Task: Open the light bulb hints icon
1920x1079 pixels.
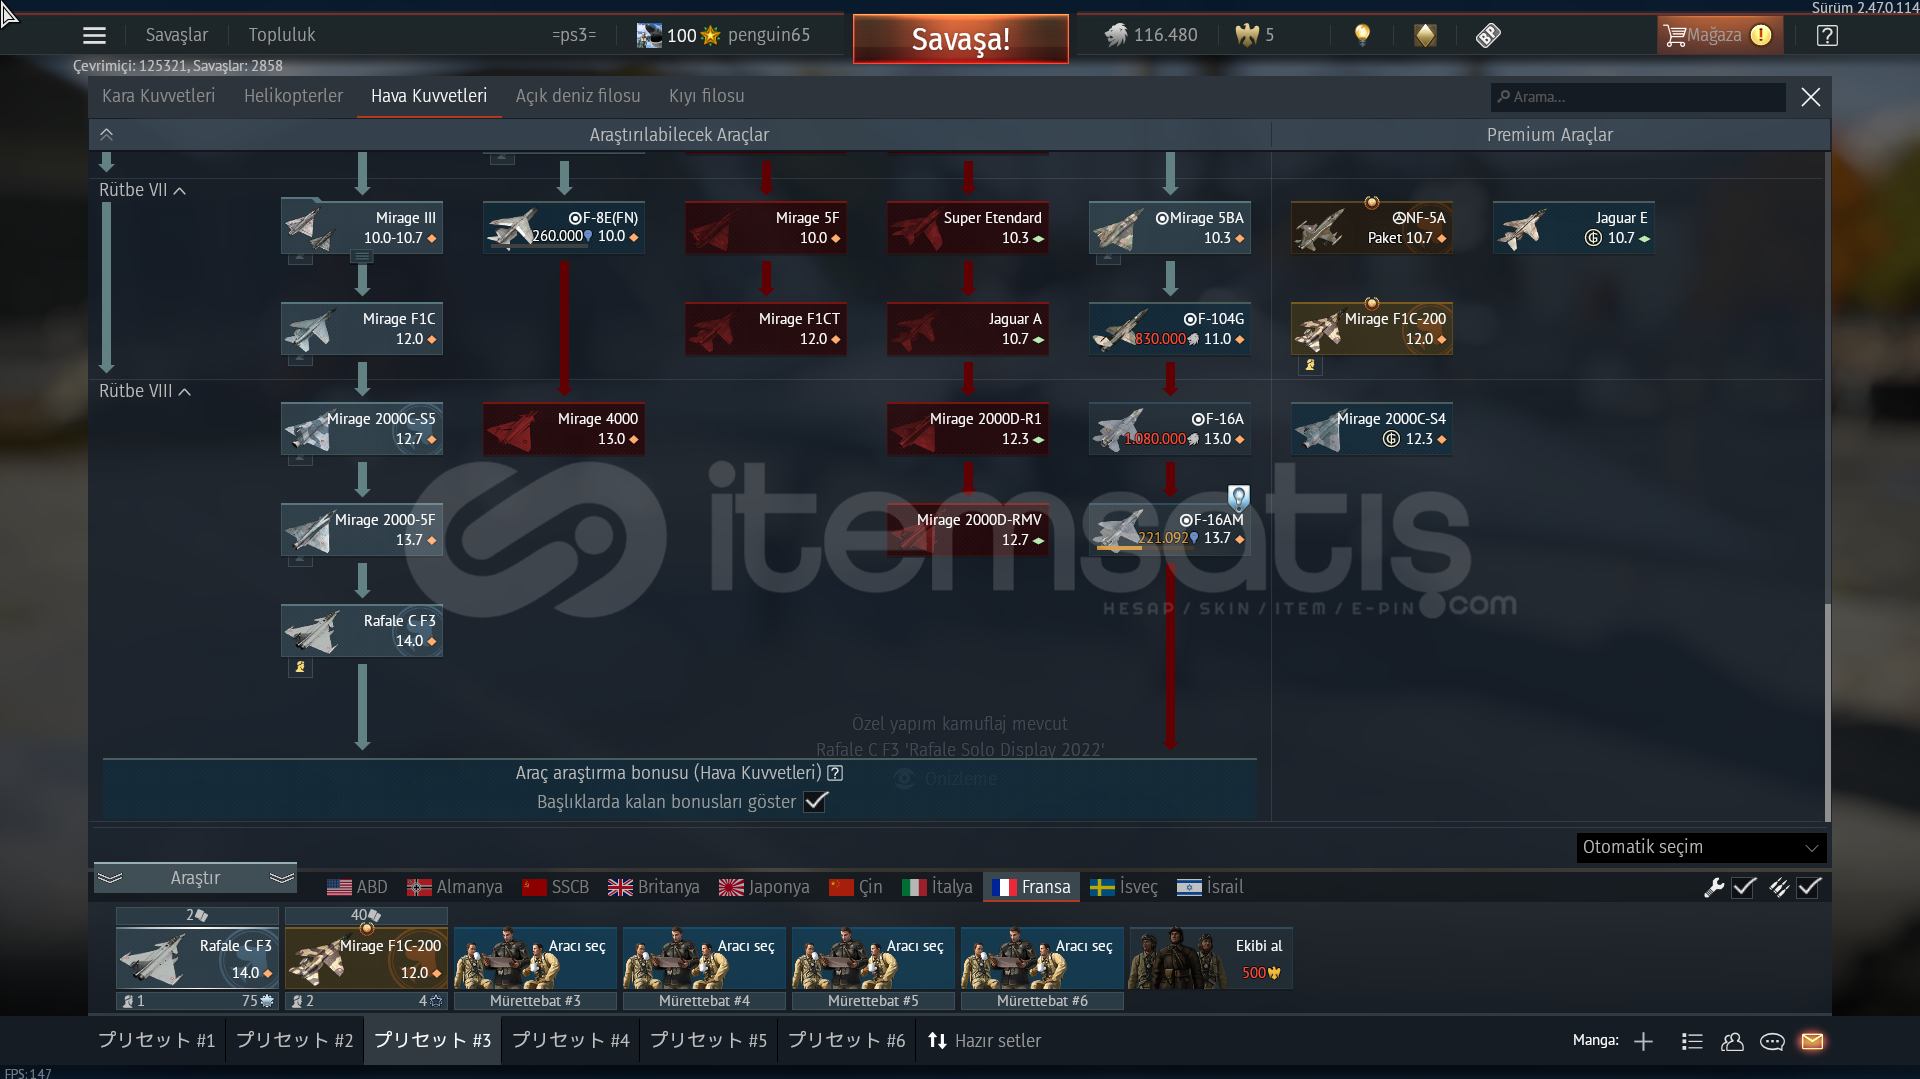Action: click(1362, 35)
